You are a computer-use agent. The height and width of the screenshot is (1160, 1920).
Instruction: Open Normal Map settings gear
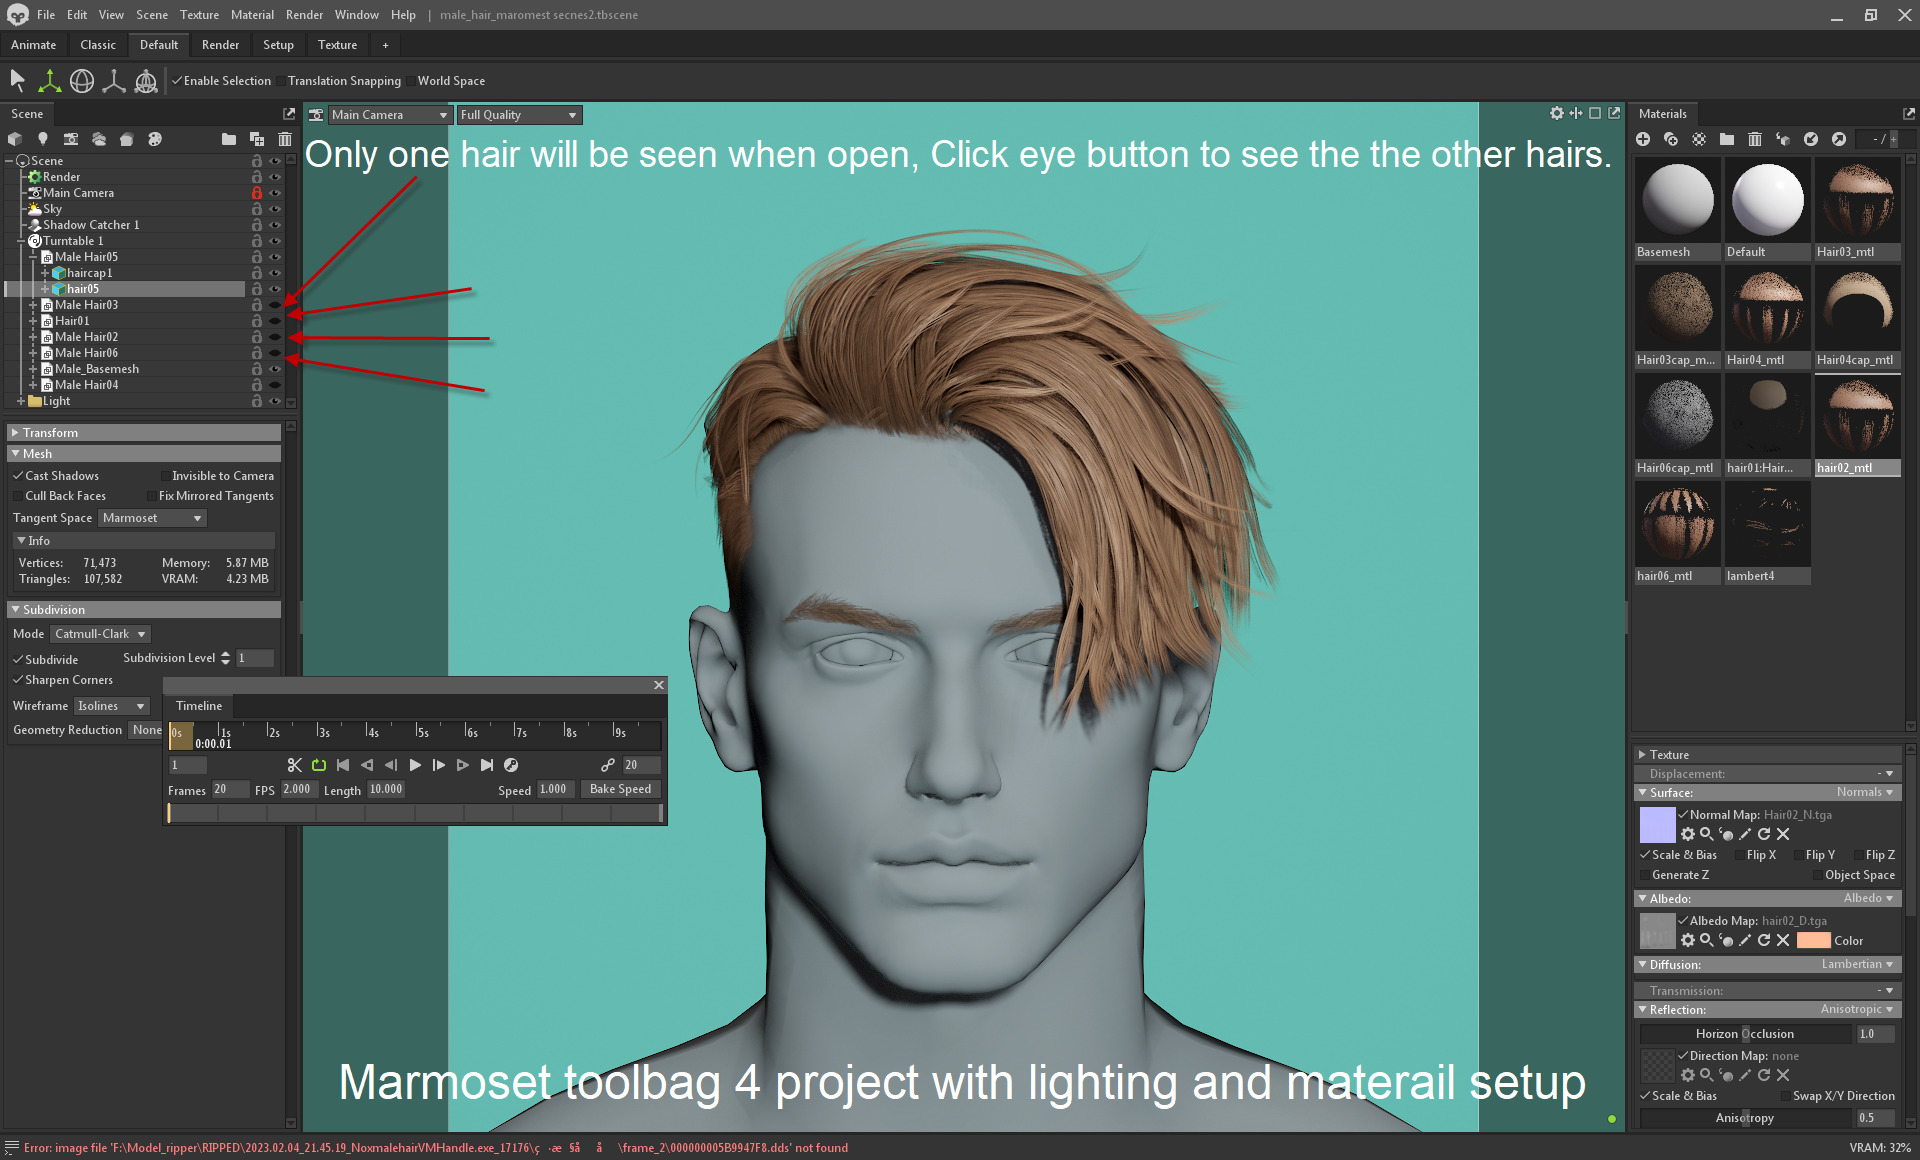click(x=1688, y=834)
